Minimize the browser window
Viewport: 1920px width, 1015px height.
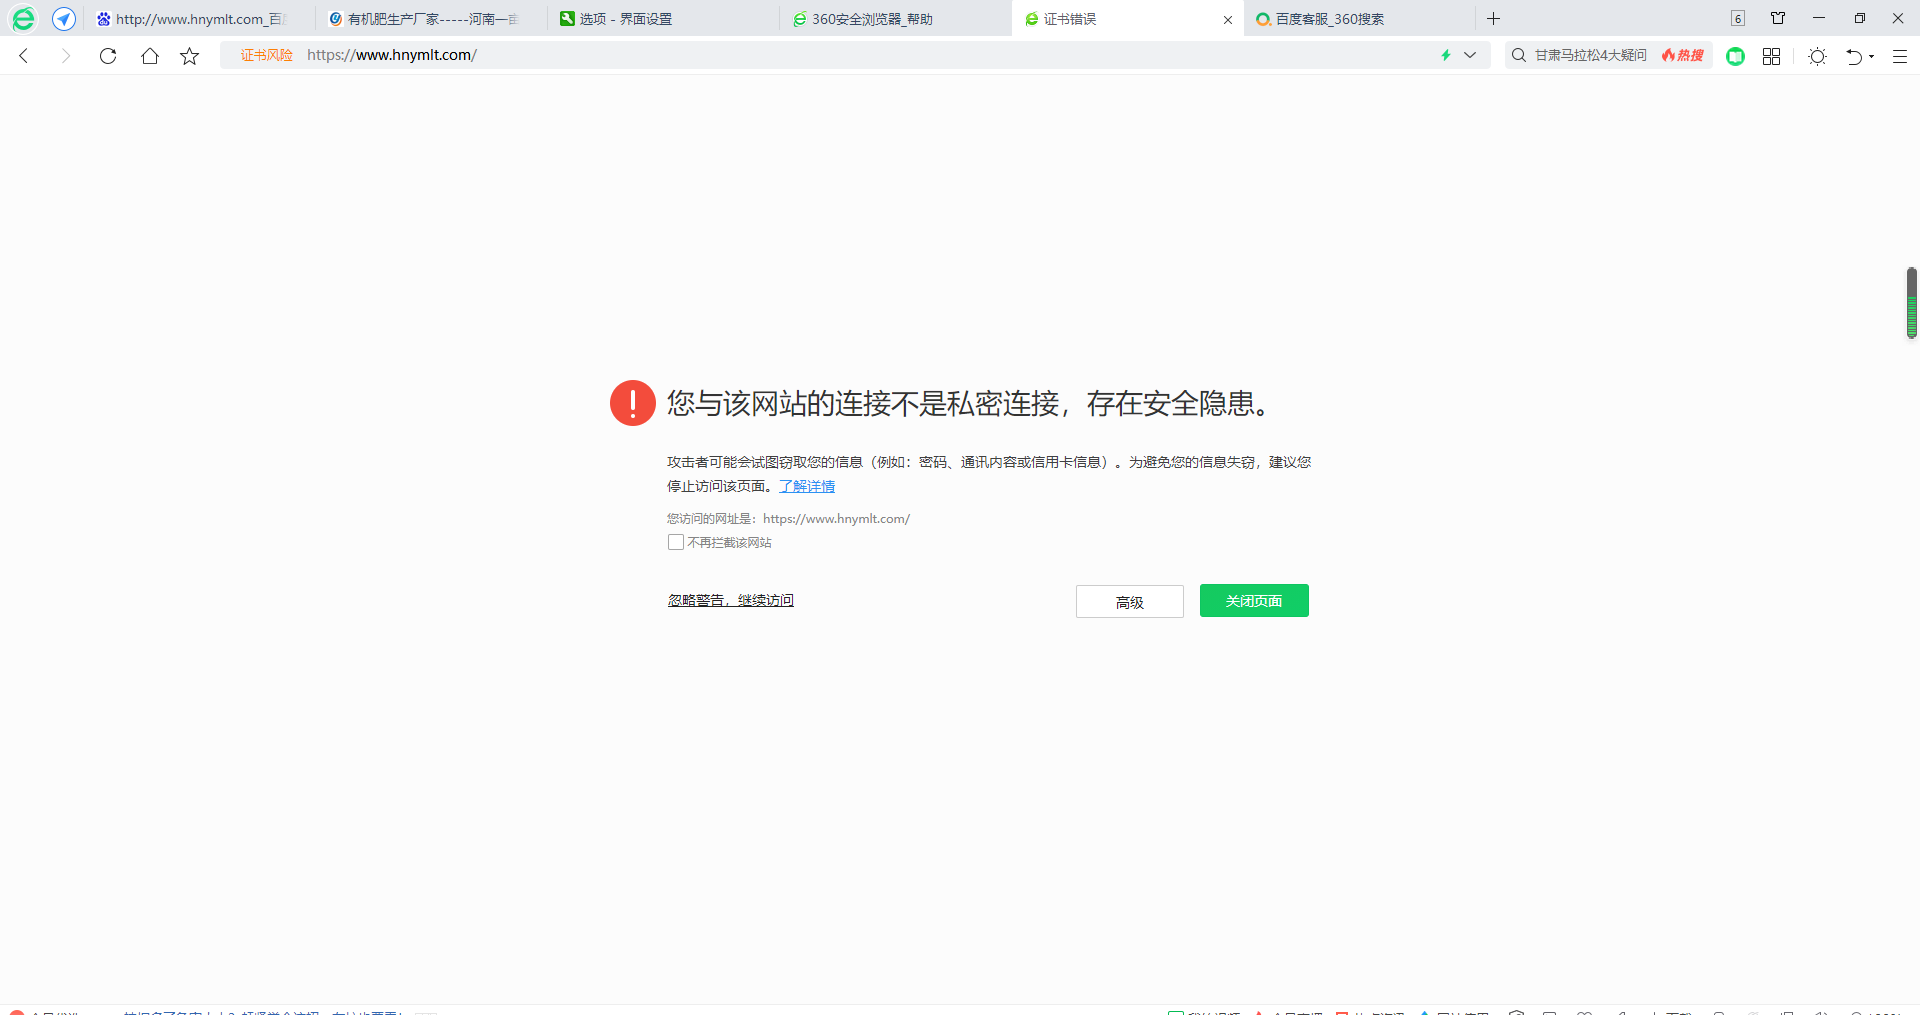(1819, 18)
